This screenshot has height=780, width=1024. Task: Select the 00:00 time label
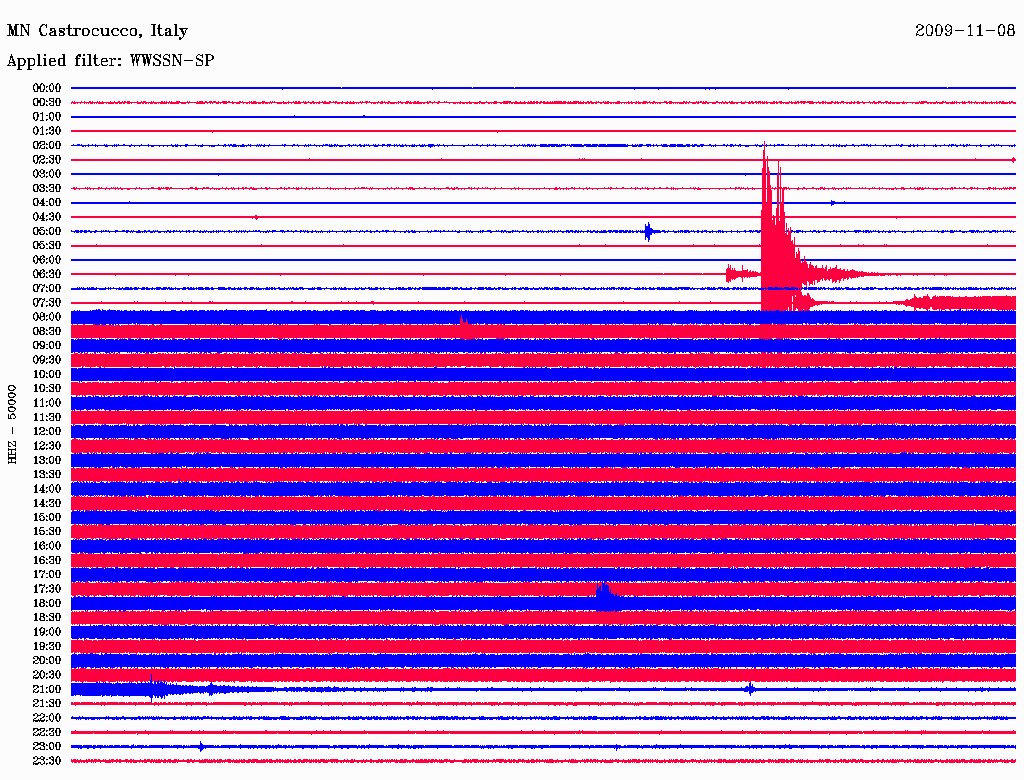47,88
